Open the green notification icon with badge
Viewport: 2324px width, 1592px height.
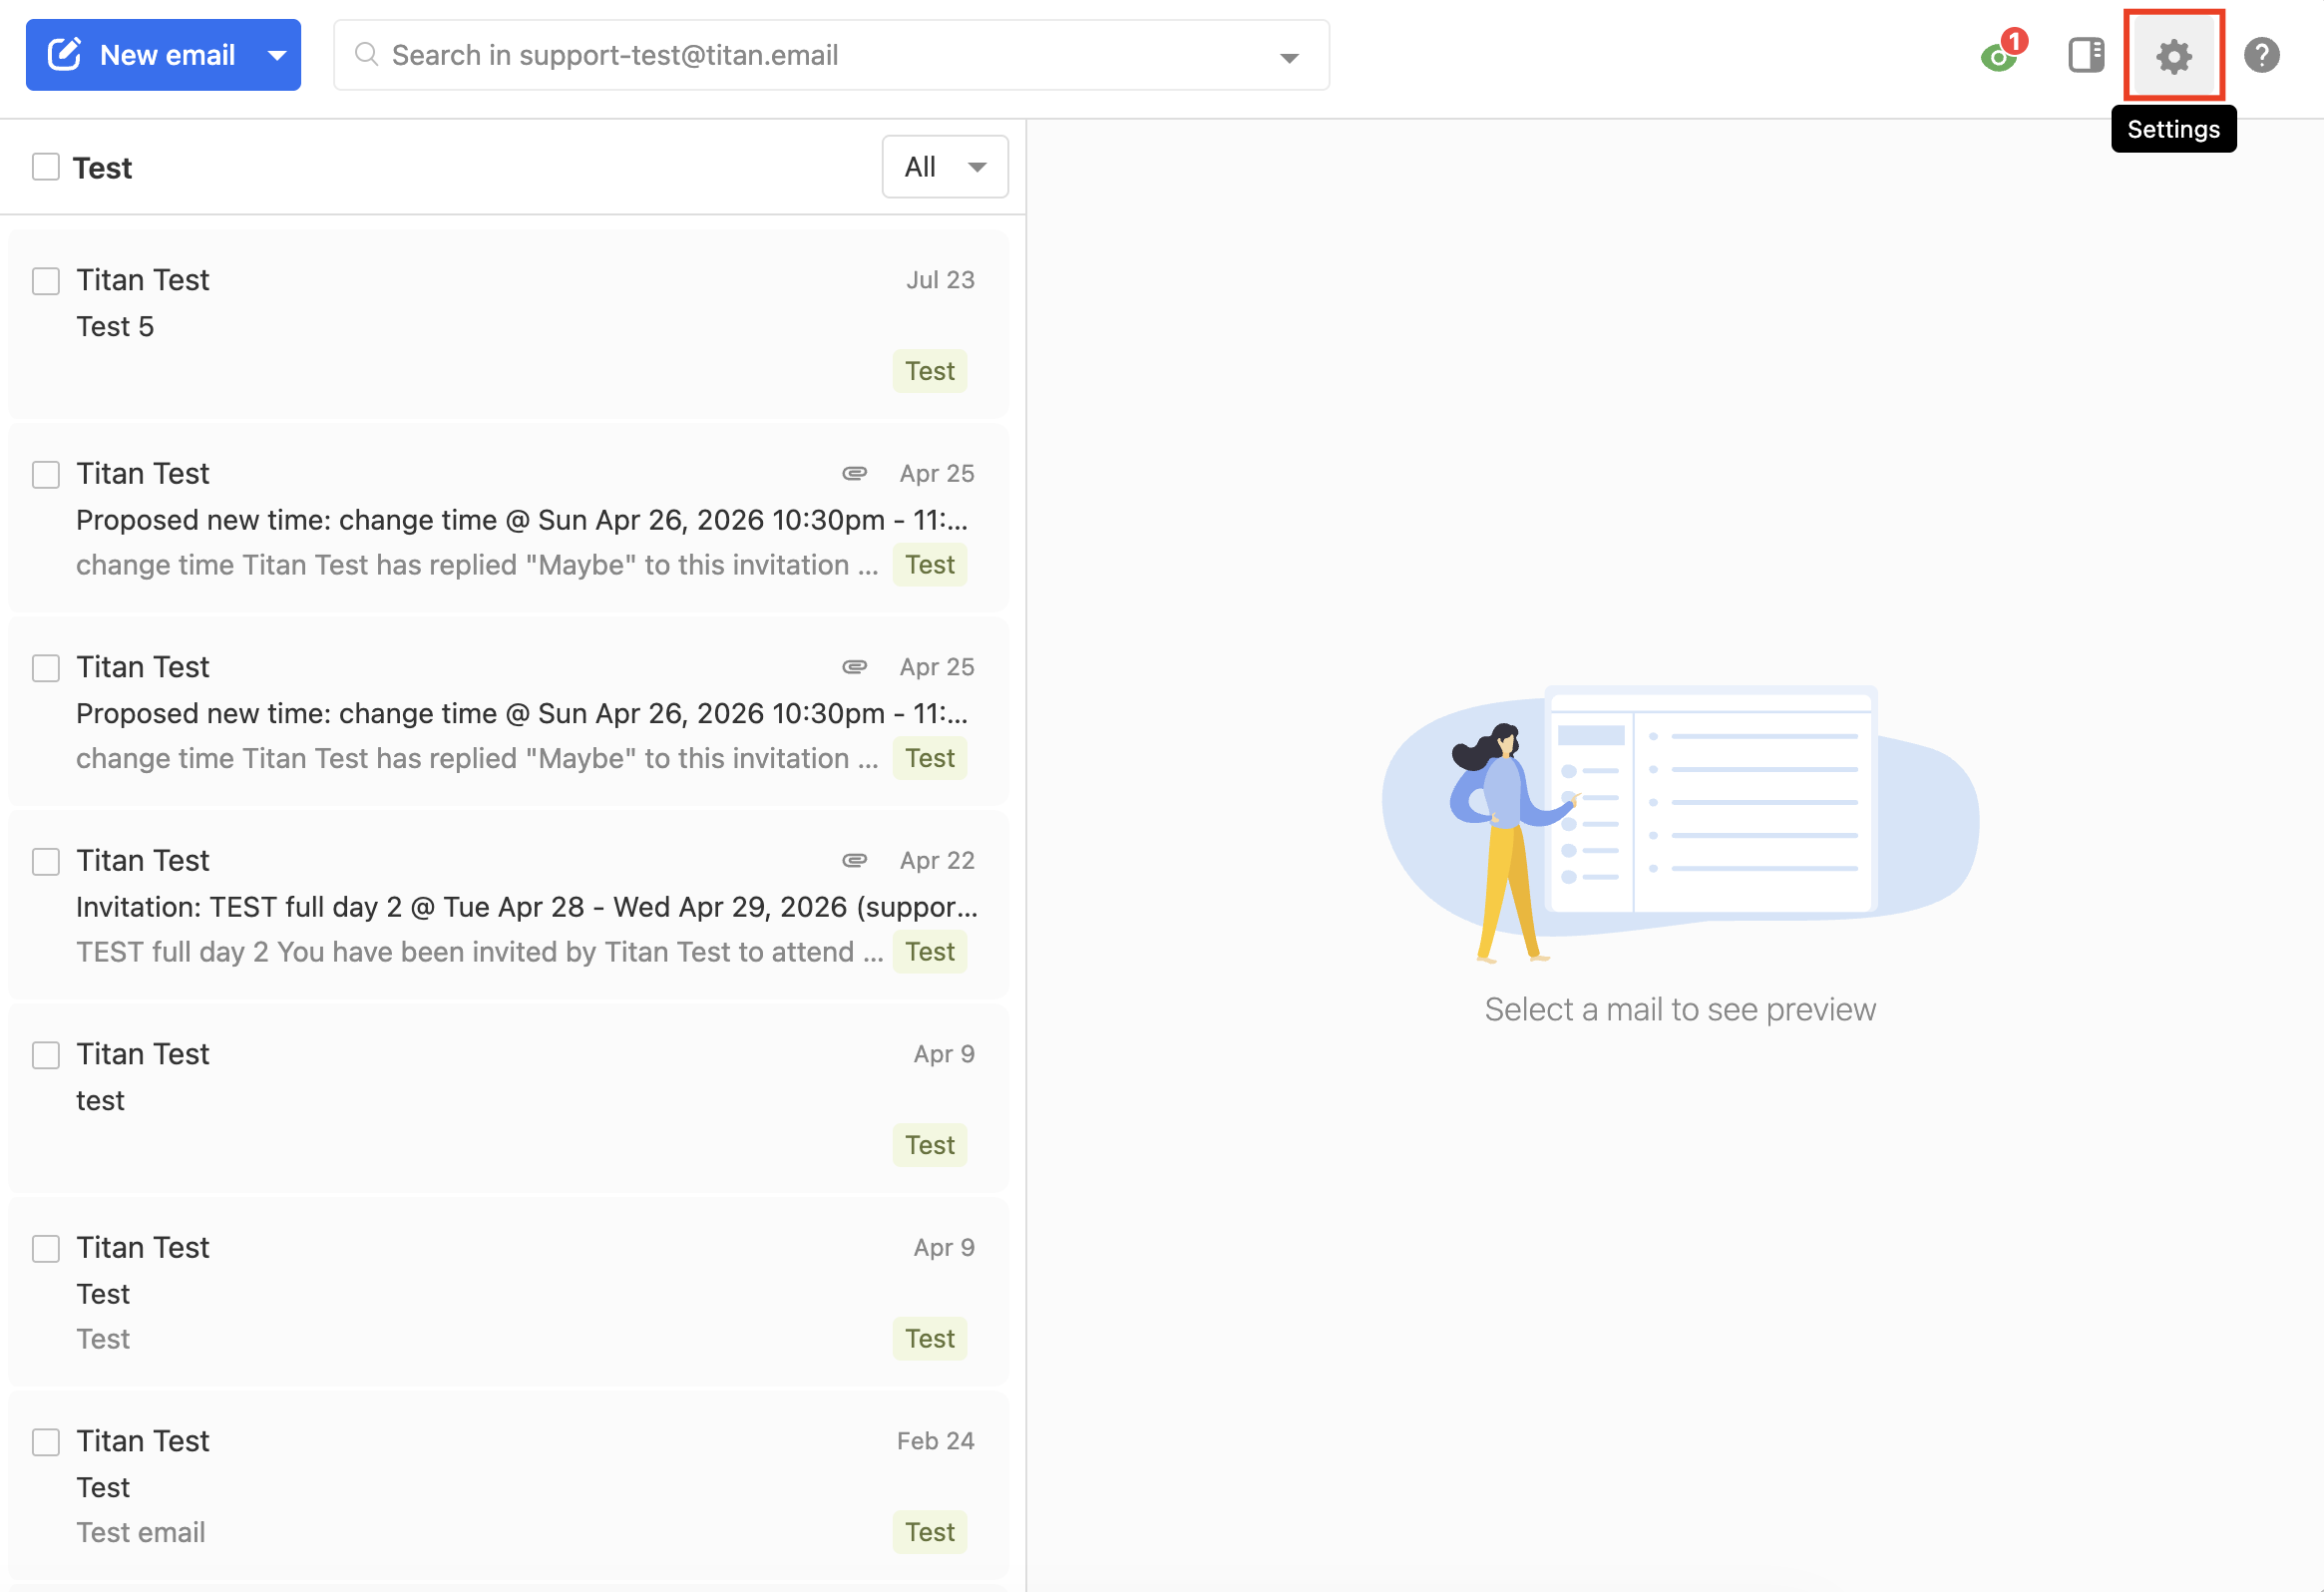pyautogui.click(x=2001, y=53)
